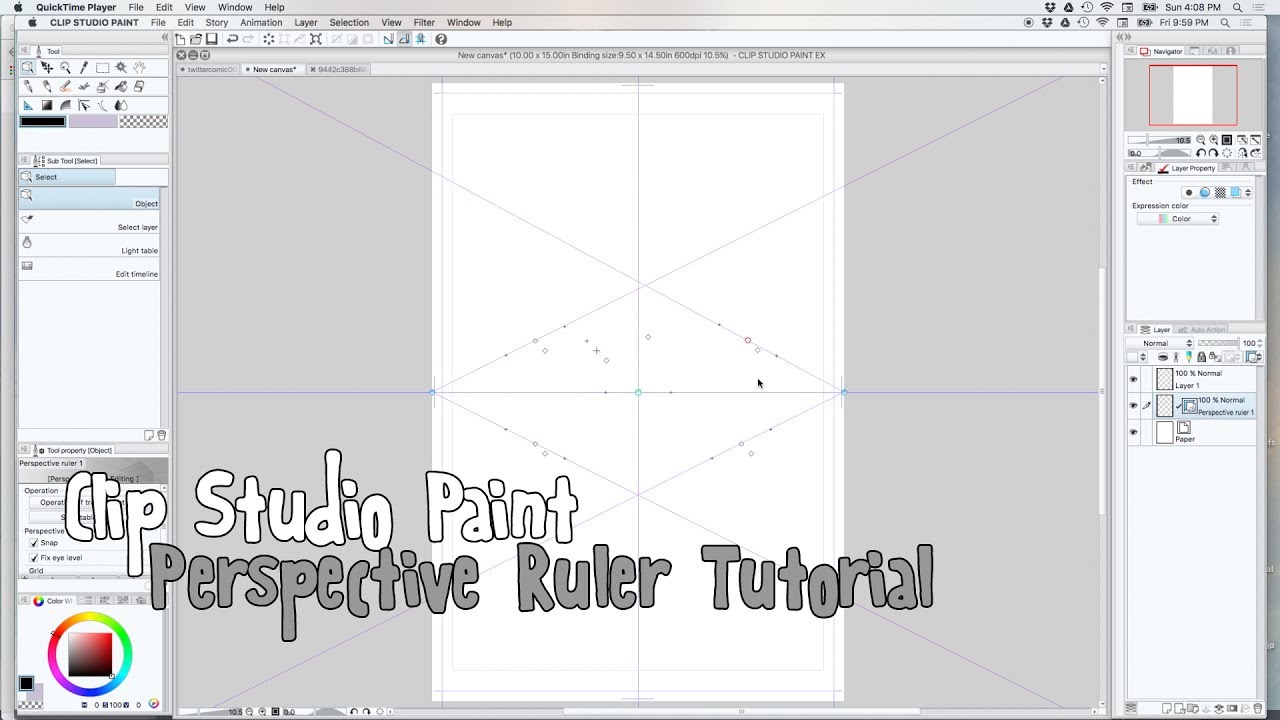Click the Open file icon in command bar
The width and height of the screenshot is (1280, 720).
click(196, 39)
